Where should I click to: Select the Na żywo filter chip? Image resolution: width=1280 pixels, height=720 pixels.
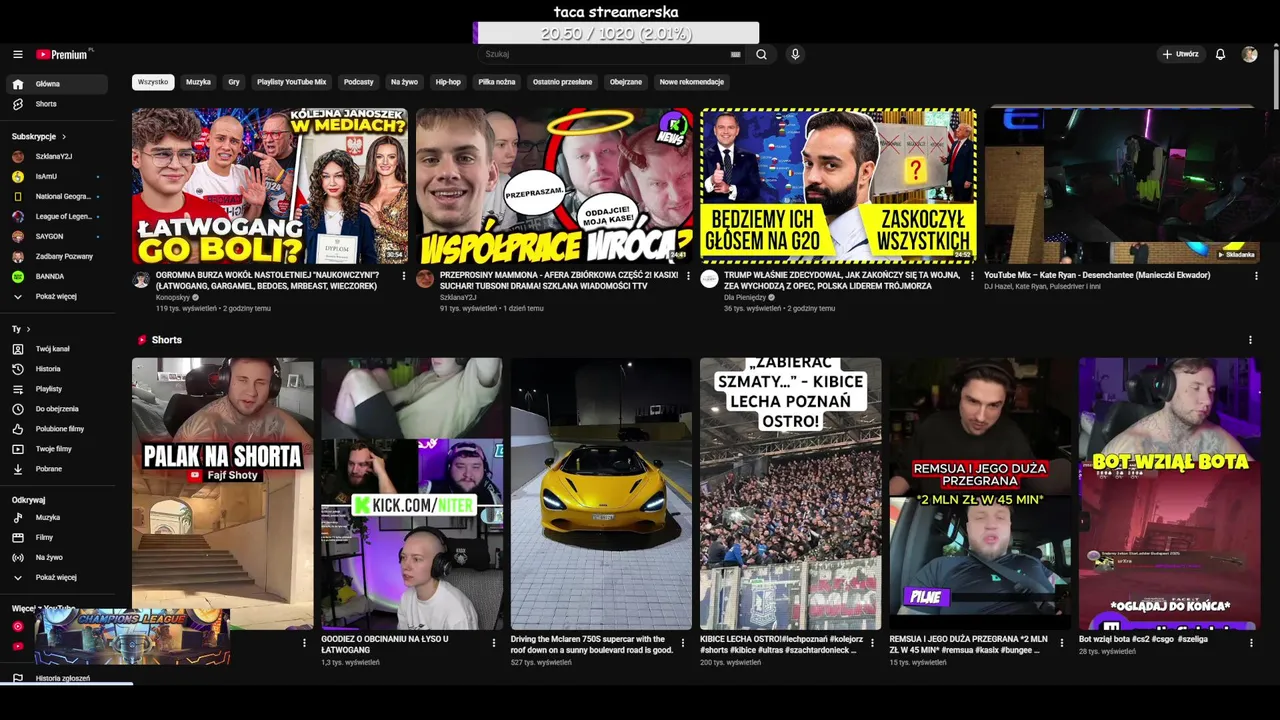tap(404, 82)
